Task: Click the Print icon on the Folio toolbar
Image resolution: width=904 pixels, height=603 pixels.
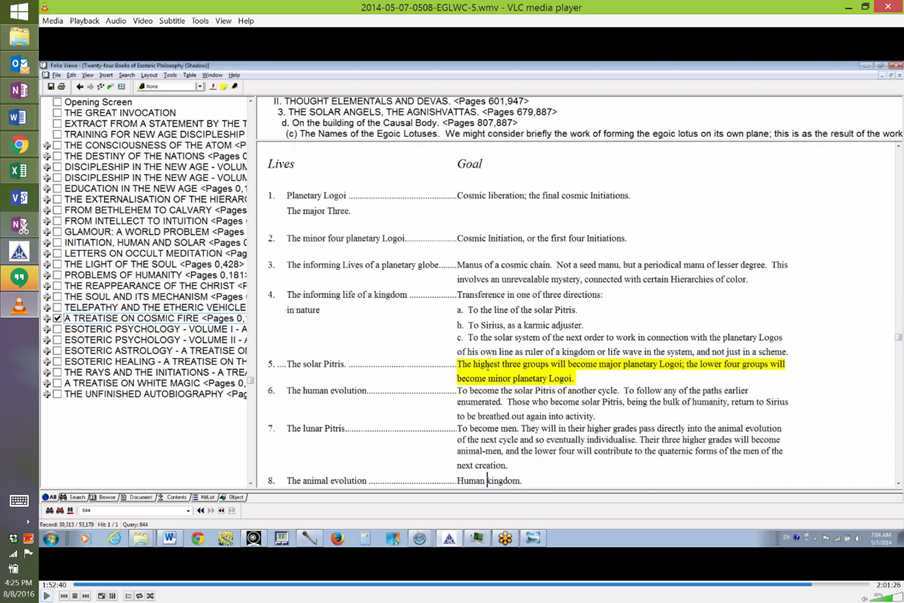Action: tap(61, 87)
